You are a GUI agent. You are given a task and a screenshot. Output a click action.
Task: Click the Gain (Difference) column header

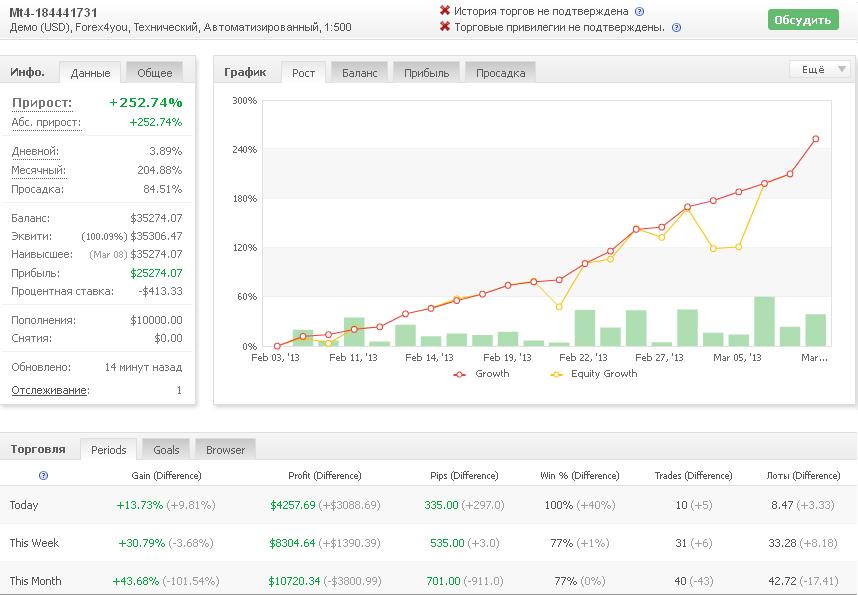tap(166, 476)
